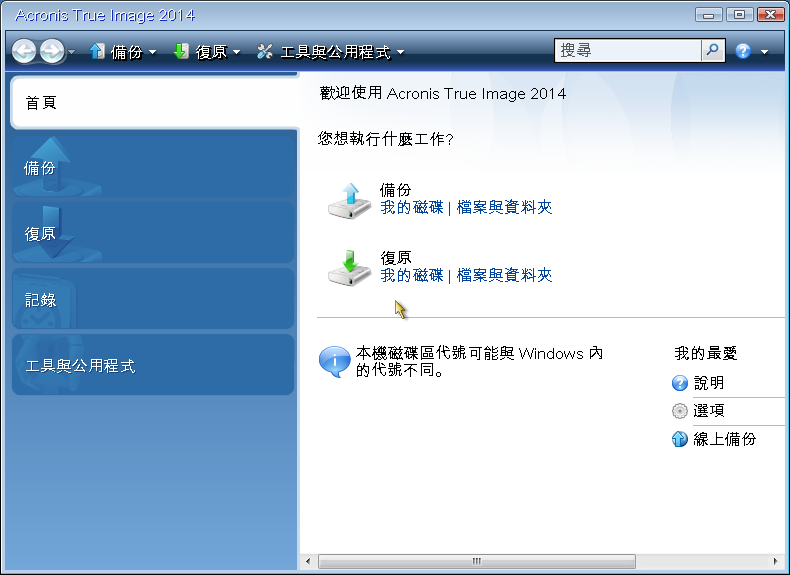Viewport: 790px width, 575px height.
Task: Open 檔案與資料夾 link under 備份
Action: (504, 207)
